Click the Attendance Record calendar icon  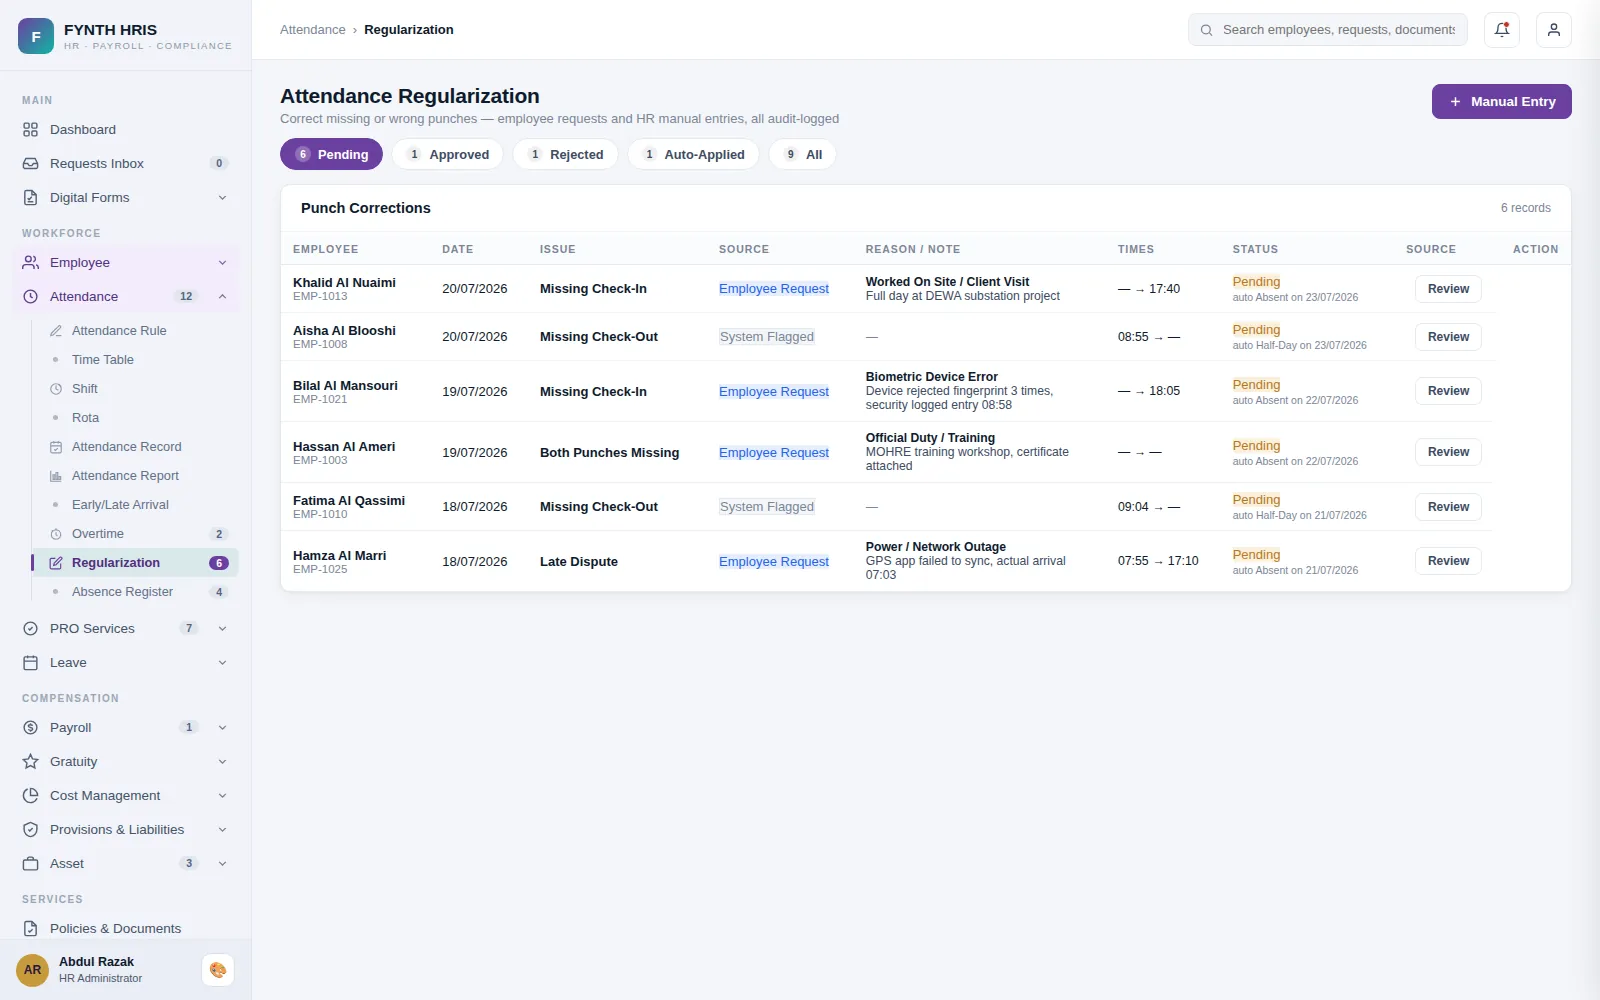pyautogui.click(x=56, y=447)
